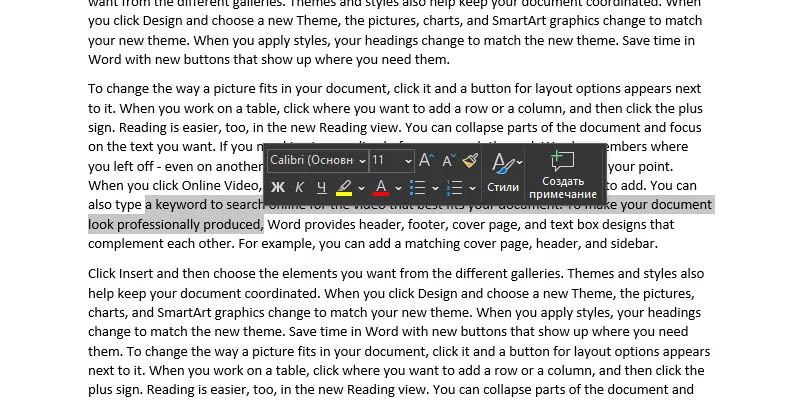This screenshot has width=806, height=416.
Task: Click the increase font size icon
Action: (x=426, y=160)
